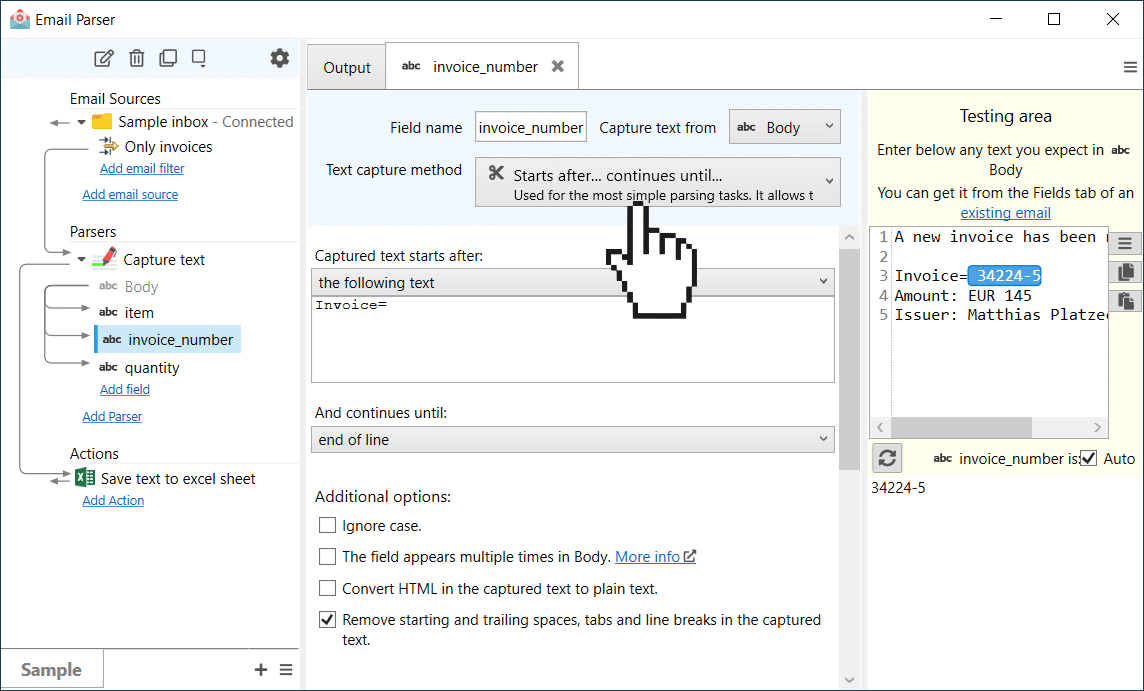Collapse the Sample inbox tree node

(82, 122)
